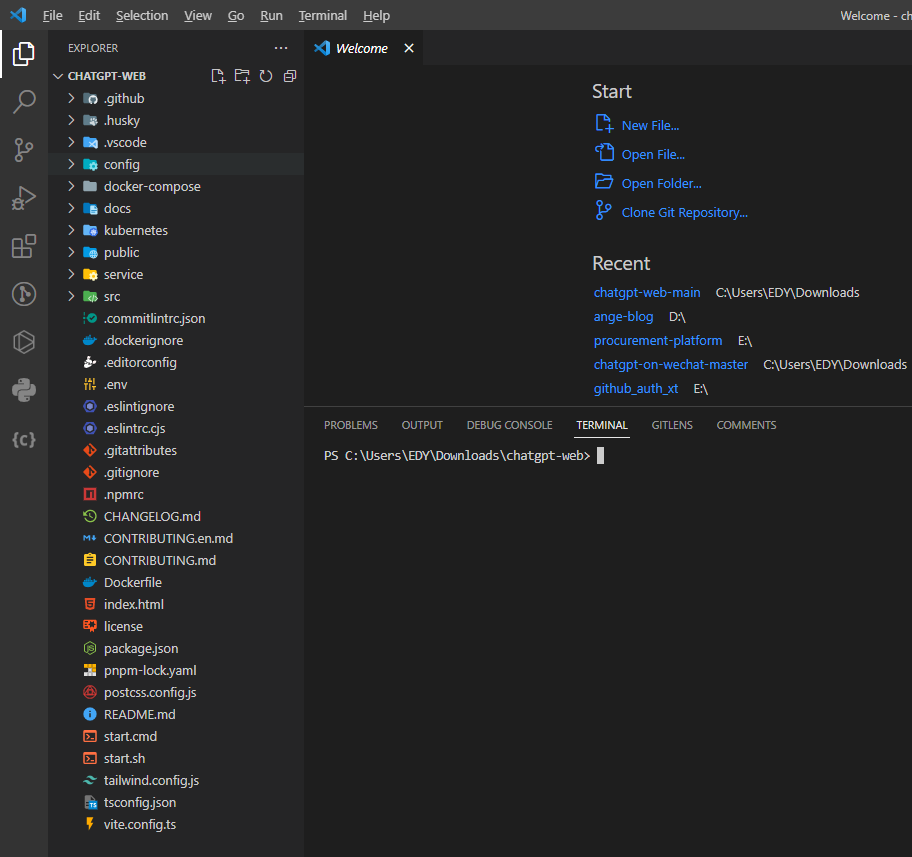
Task: Open the View menu
Action: tap(198, 16)
